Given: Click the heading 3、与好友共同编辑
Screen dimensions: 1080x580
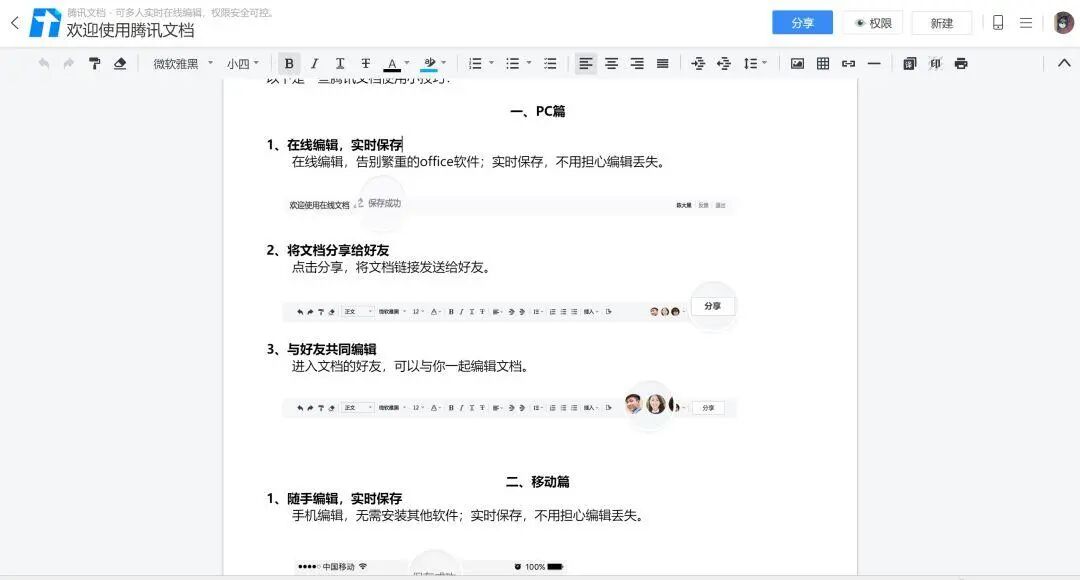Looking at the screenshot, I should pyautogui.click(x=322, y=349).
